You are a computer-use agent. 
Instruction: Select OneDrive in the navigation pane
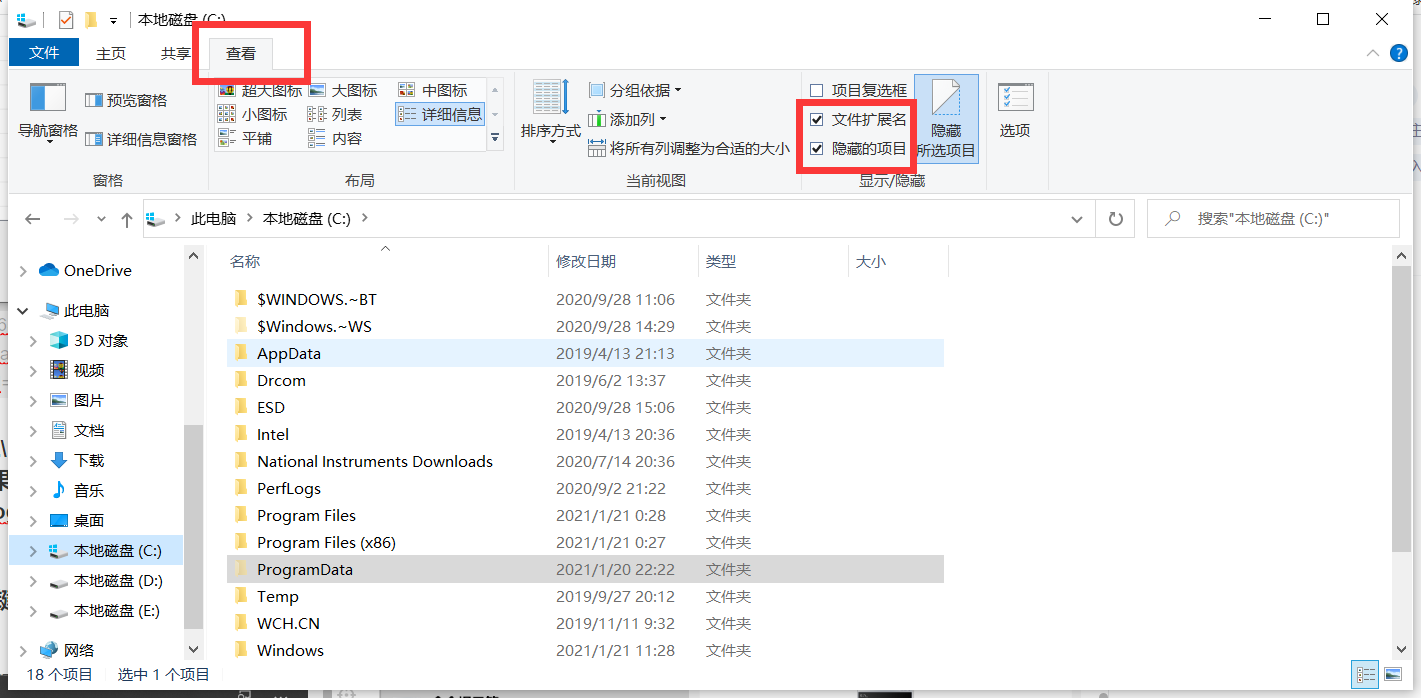click(x=97, y=270)
